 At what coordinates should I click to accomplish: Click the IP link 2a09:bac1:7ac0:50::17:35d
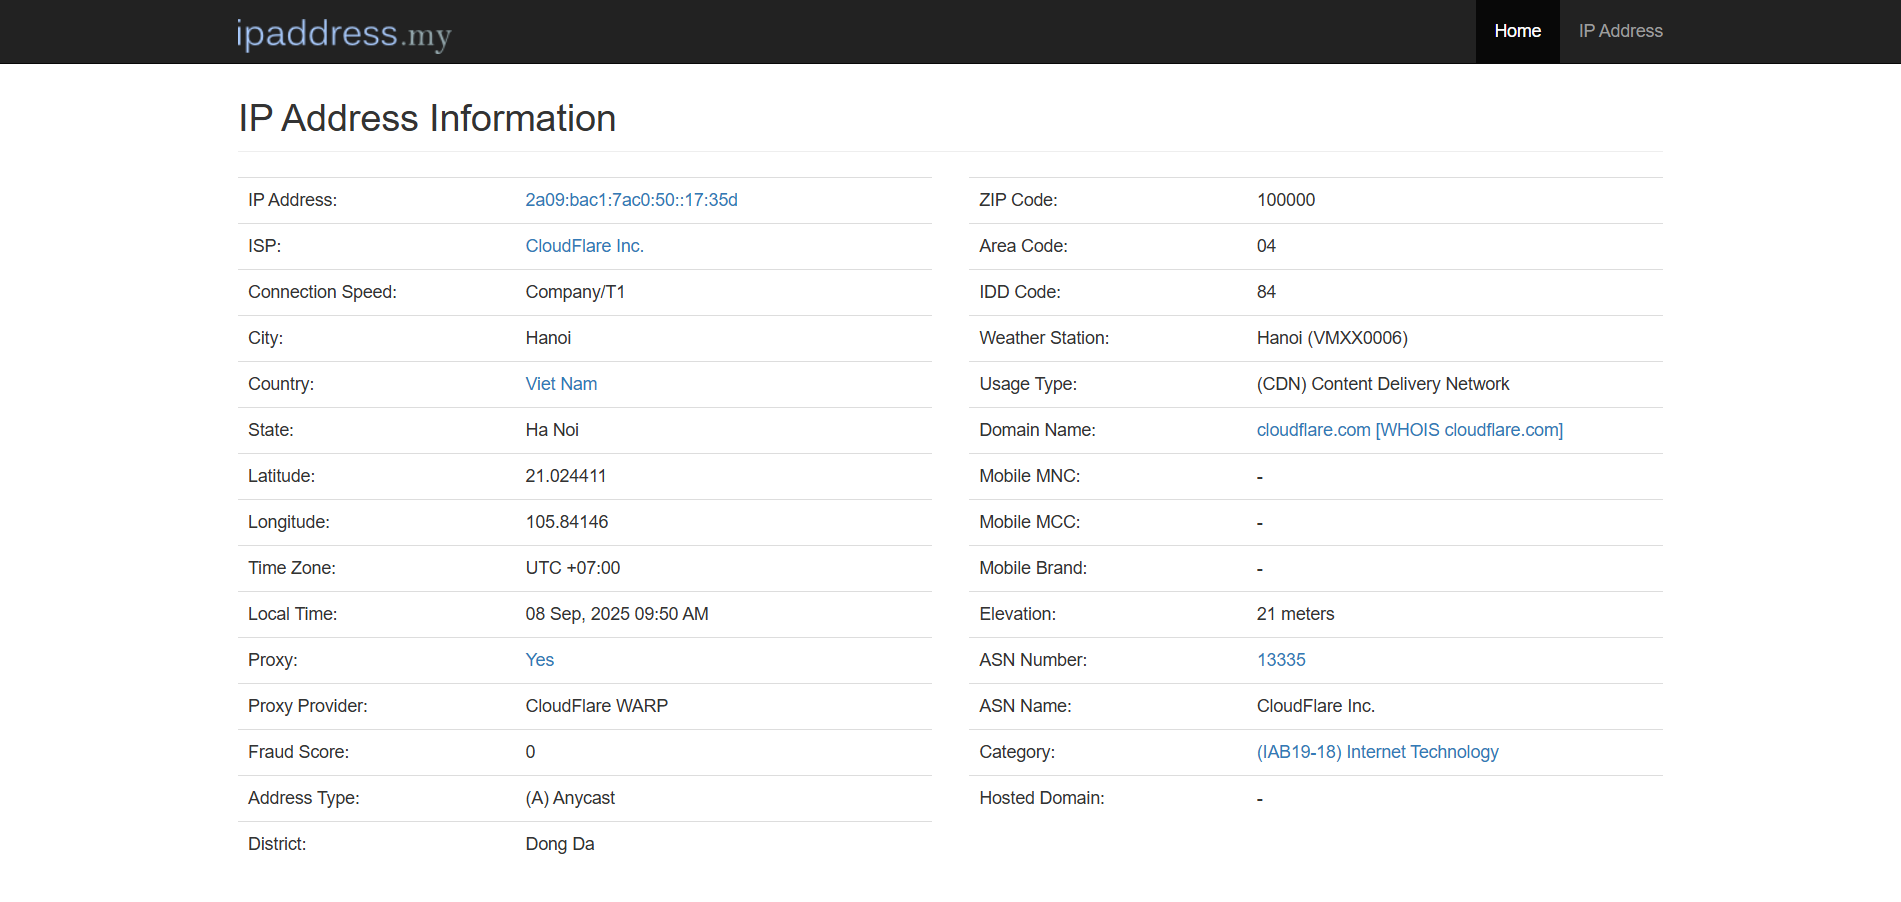[x=631, y=200]
